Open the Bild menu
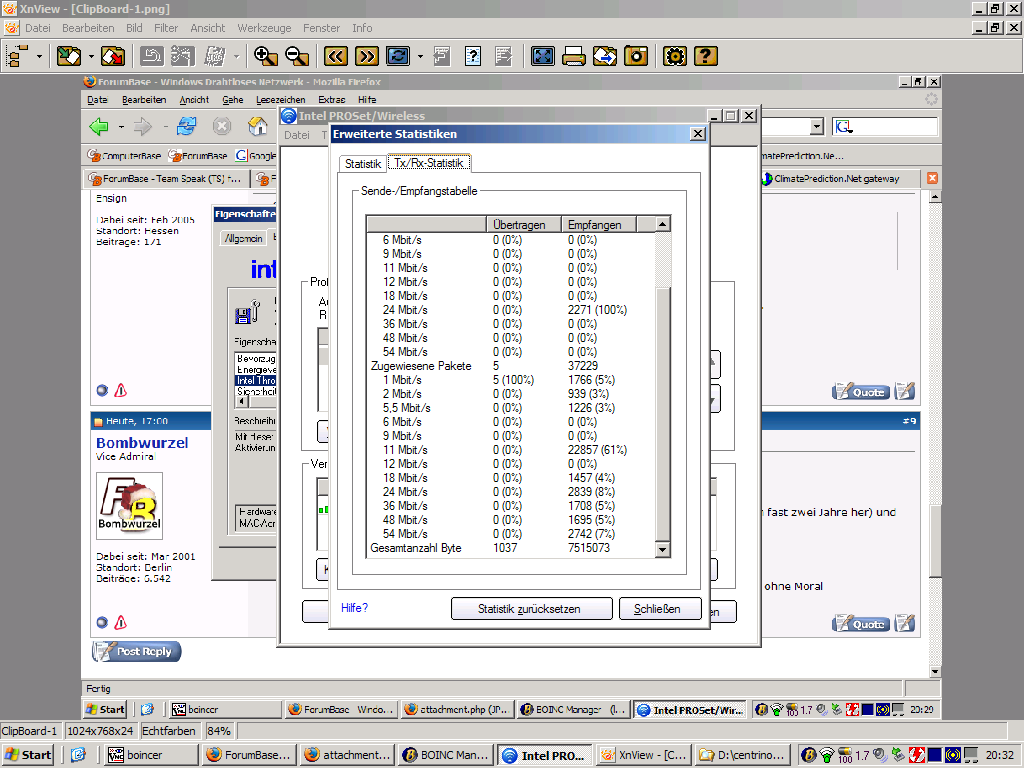The height and width of the screenshot is (768, 1024). (x=134, y=28)
